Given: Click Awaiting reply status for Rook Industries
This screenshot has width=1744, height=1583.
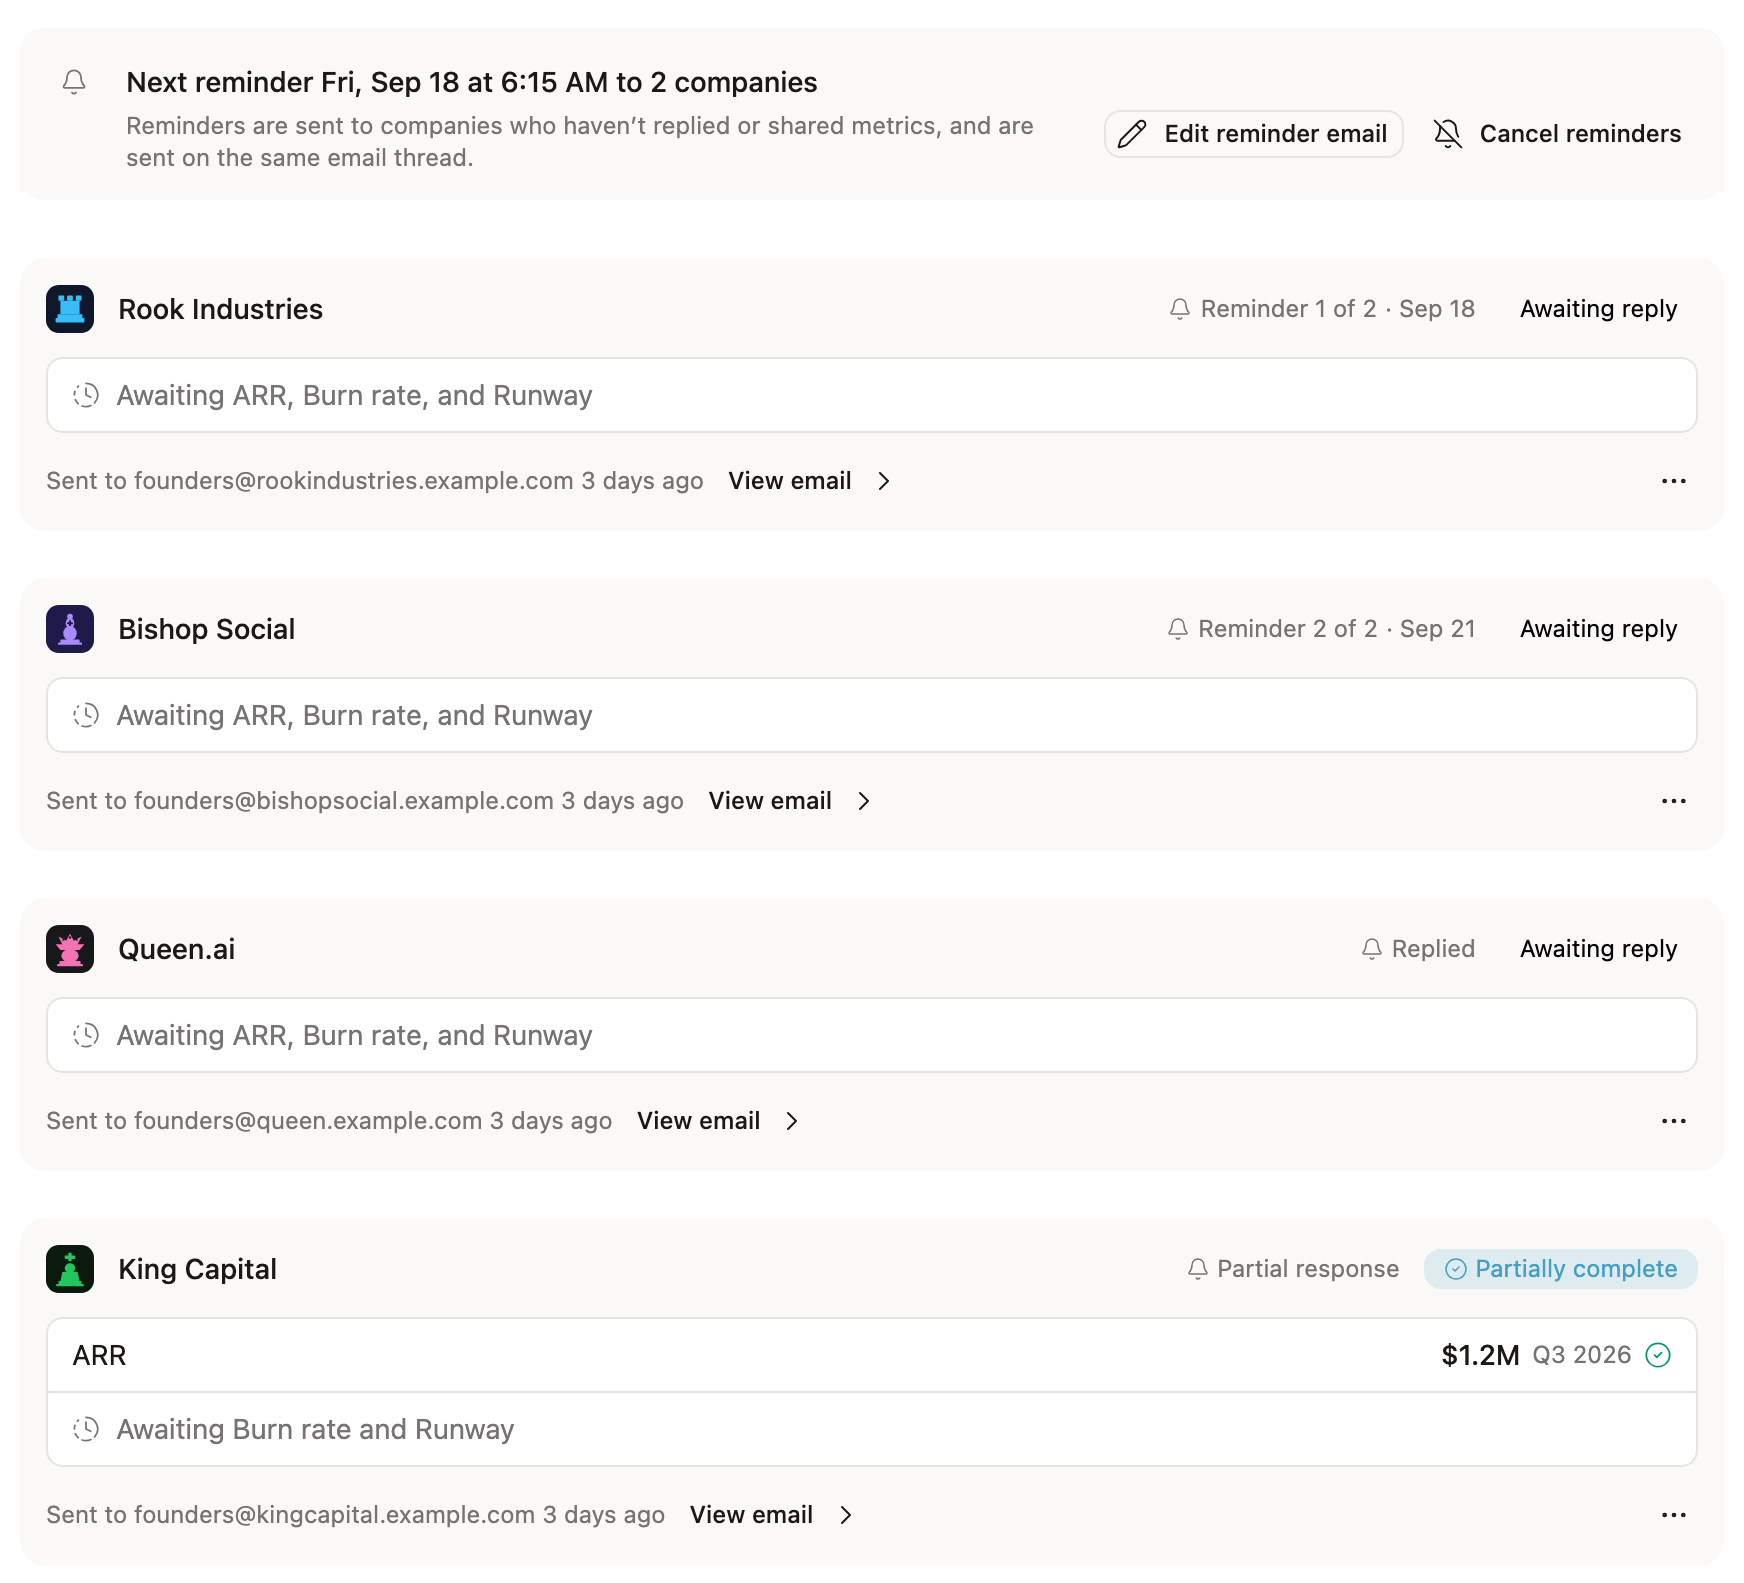Looking at the screenshot, I should coord(1598,309).
